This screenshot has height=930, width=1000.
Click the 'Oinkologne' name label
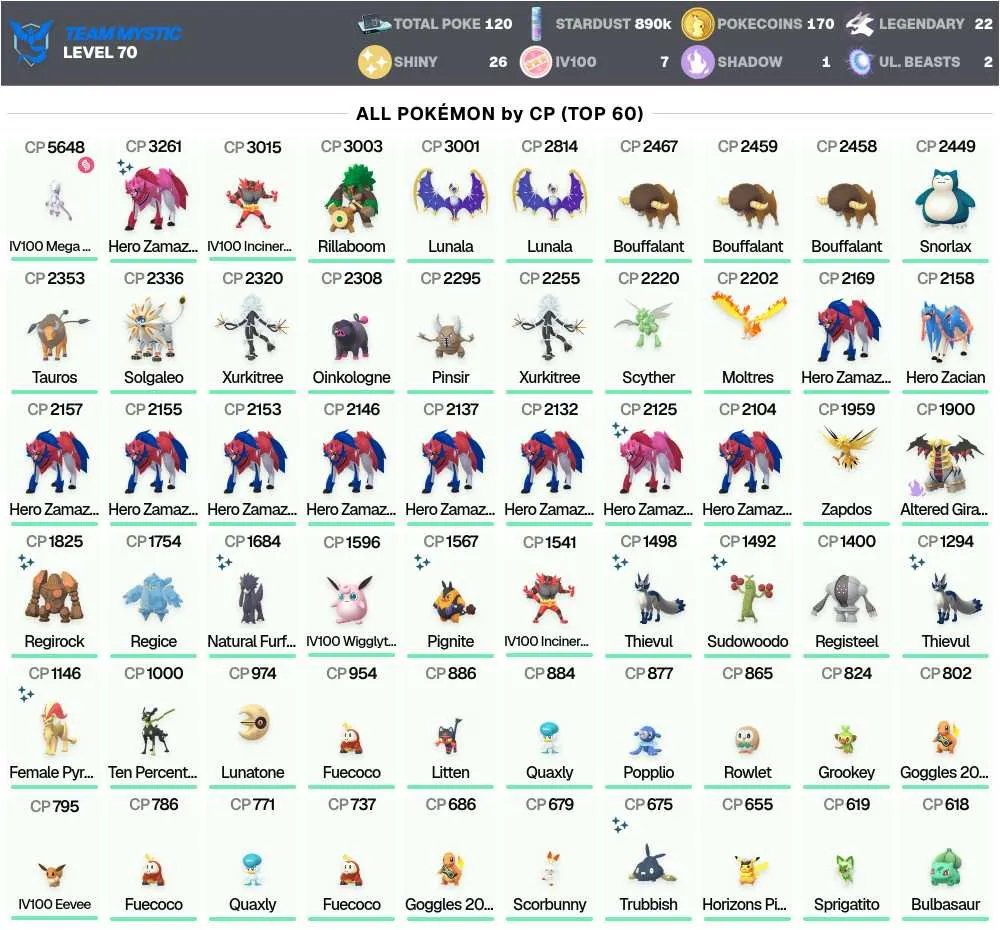[x=351, y=378]
